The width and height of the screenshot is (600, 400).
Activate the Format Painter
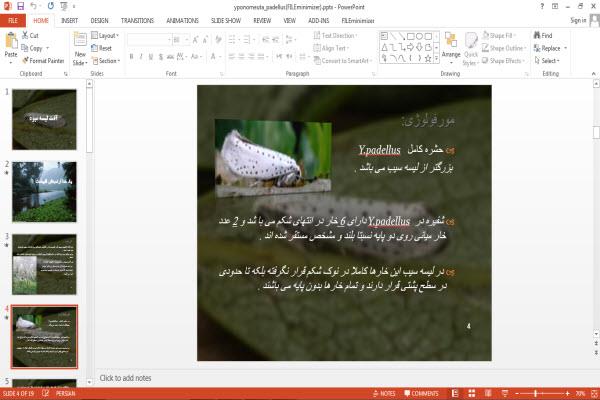click(43, 60)
